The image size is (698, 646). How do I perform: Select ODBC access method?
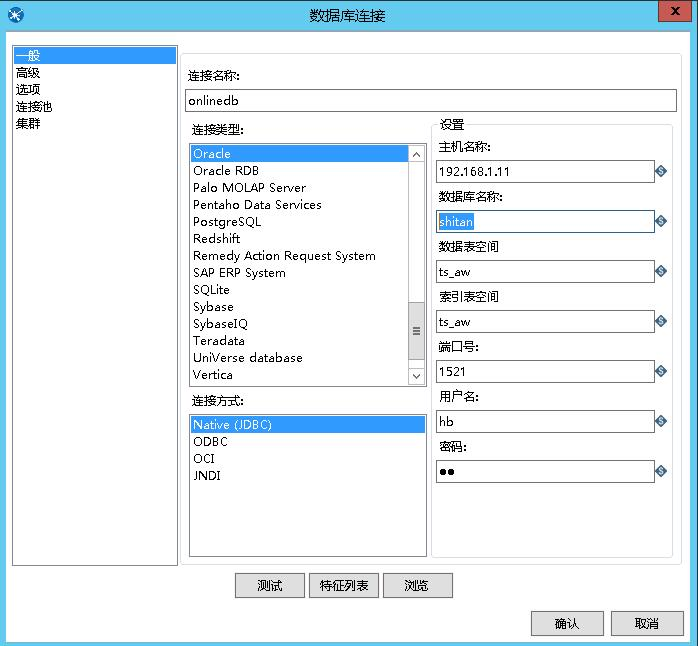tap(308, 442)
